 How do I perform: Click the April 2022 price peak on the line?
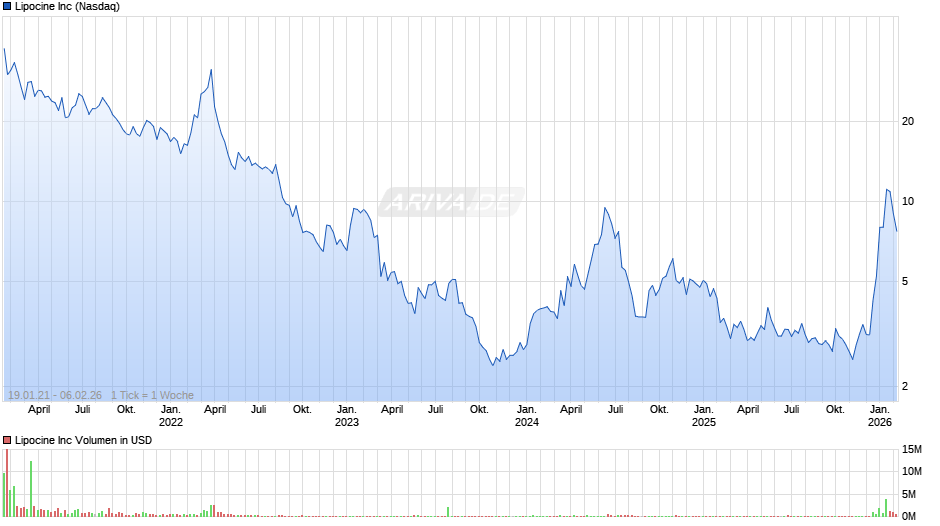click(x=210, y=70)
